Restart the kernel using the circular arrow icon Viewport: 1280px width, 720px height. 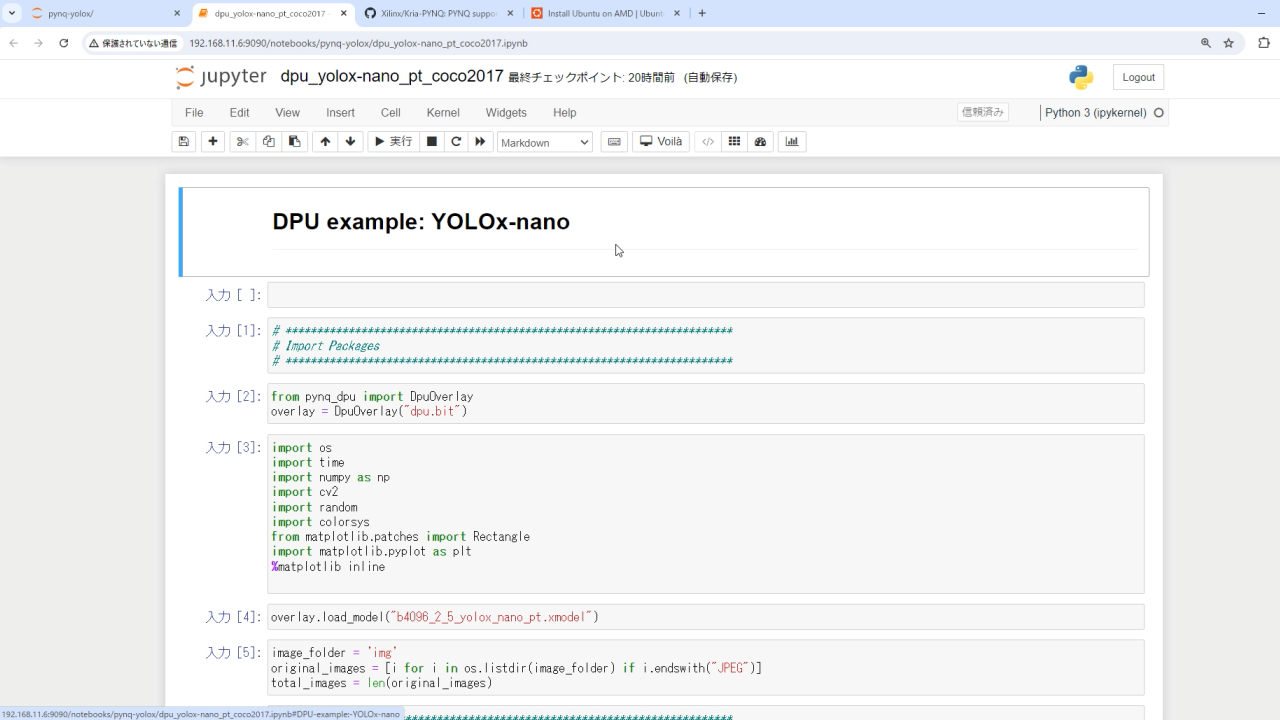pyautogui.click(x=456, y=141)
